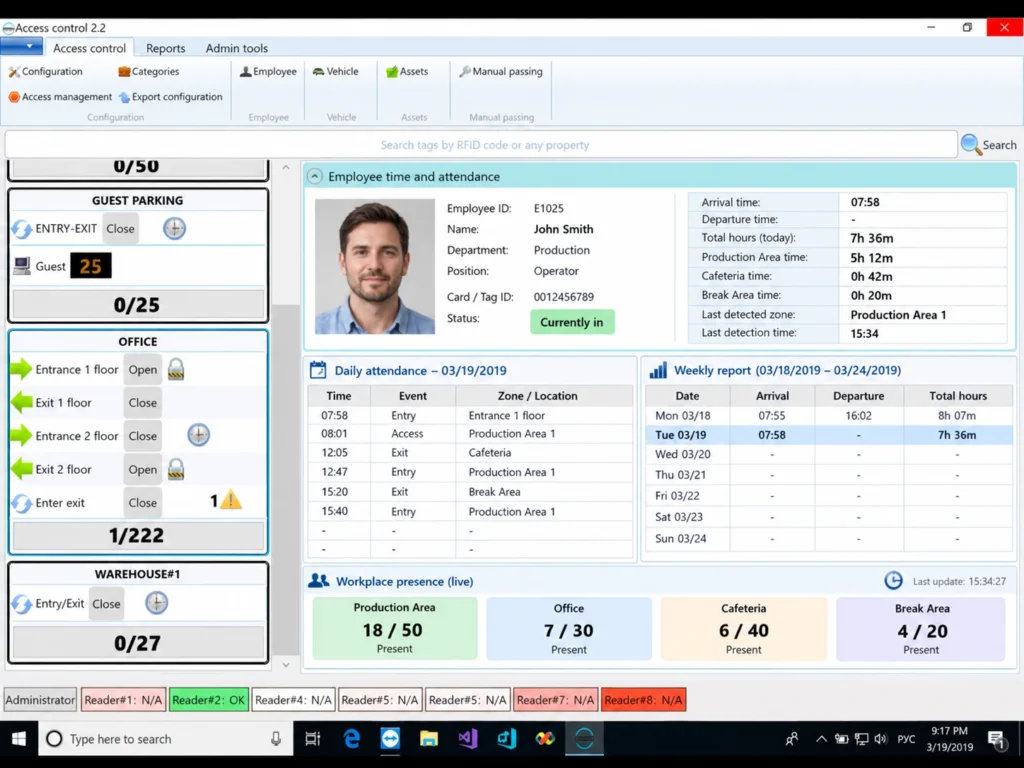Switch to the Access control tab
Image resolution: width=1024 pixels, height=768 pixels.
pyautogui.click(x=89, y=48)
